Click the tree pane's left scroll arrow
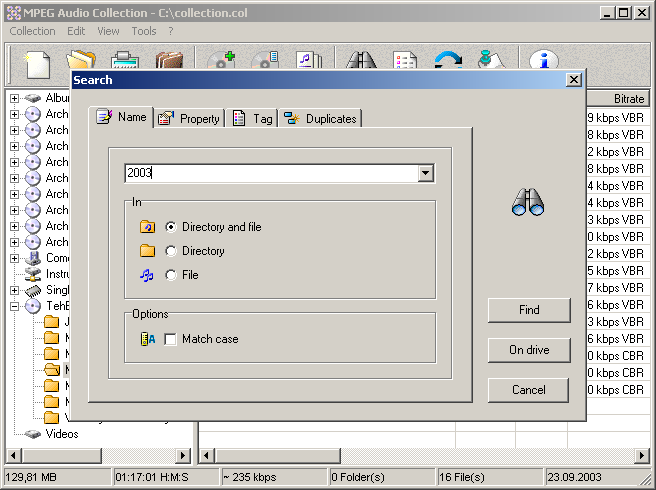The width and height of the screenshot is (656, 490). [14, 455]
